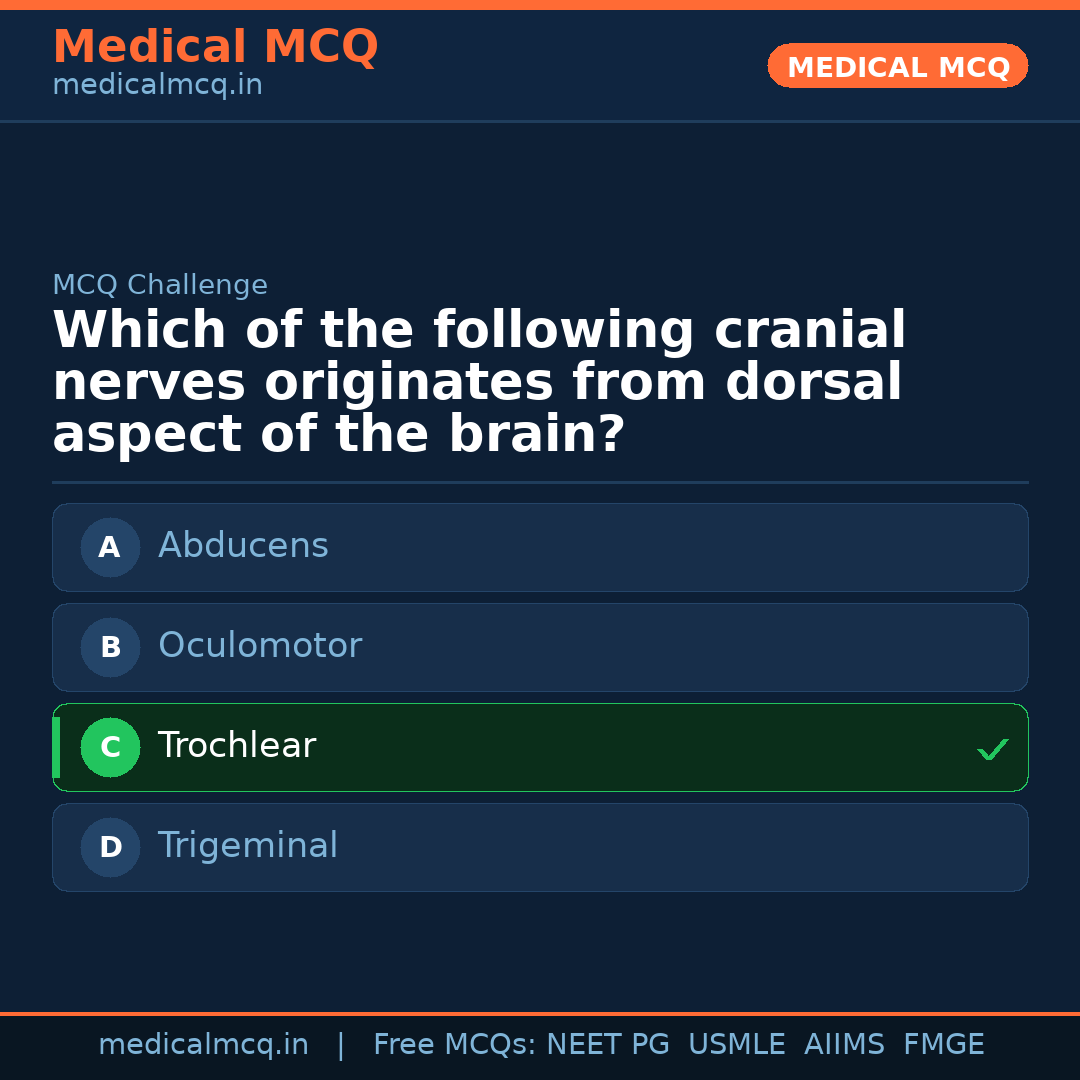Open the MCQ Challenge section label

[160, 285]
